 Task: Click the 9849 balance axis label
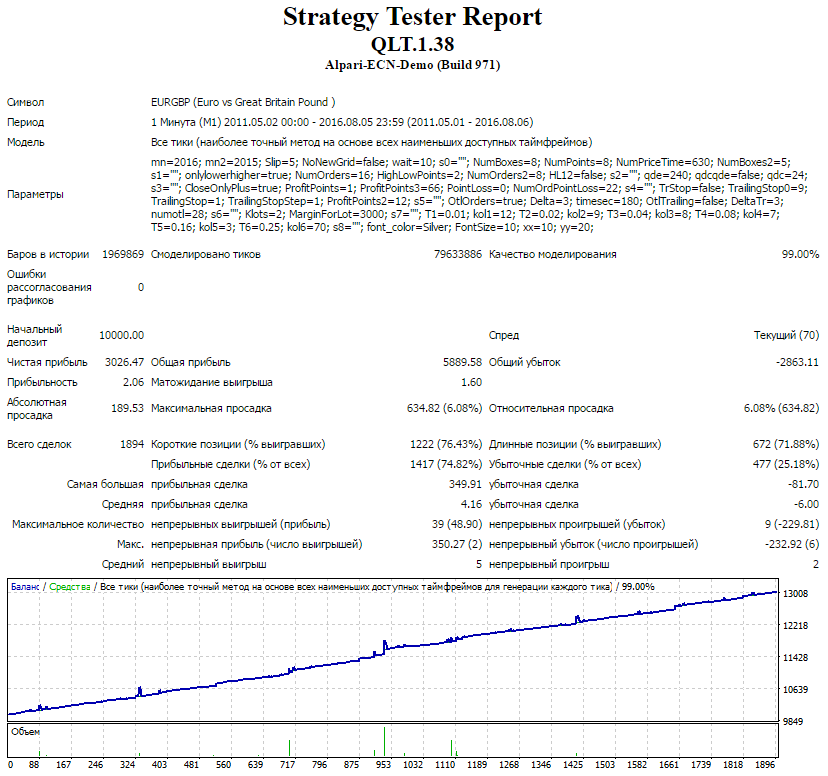click(793, 722)
